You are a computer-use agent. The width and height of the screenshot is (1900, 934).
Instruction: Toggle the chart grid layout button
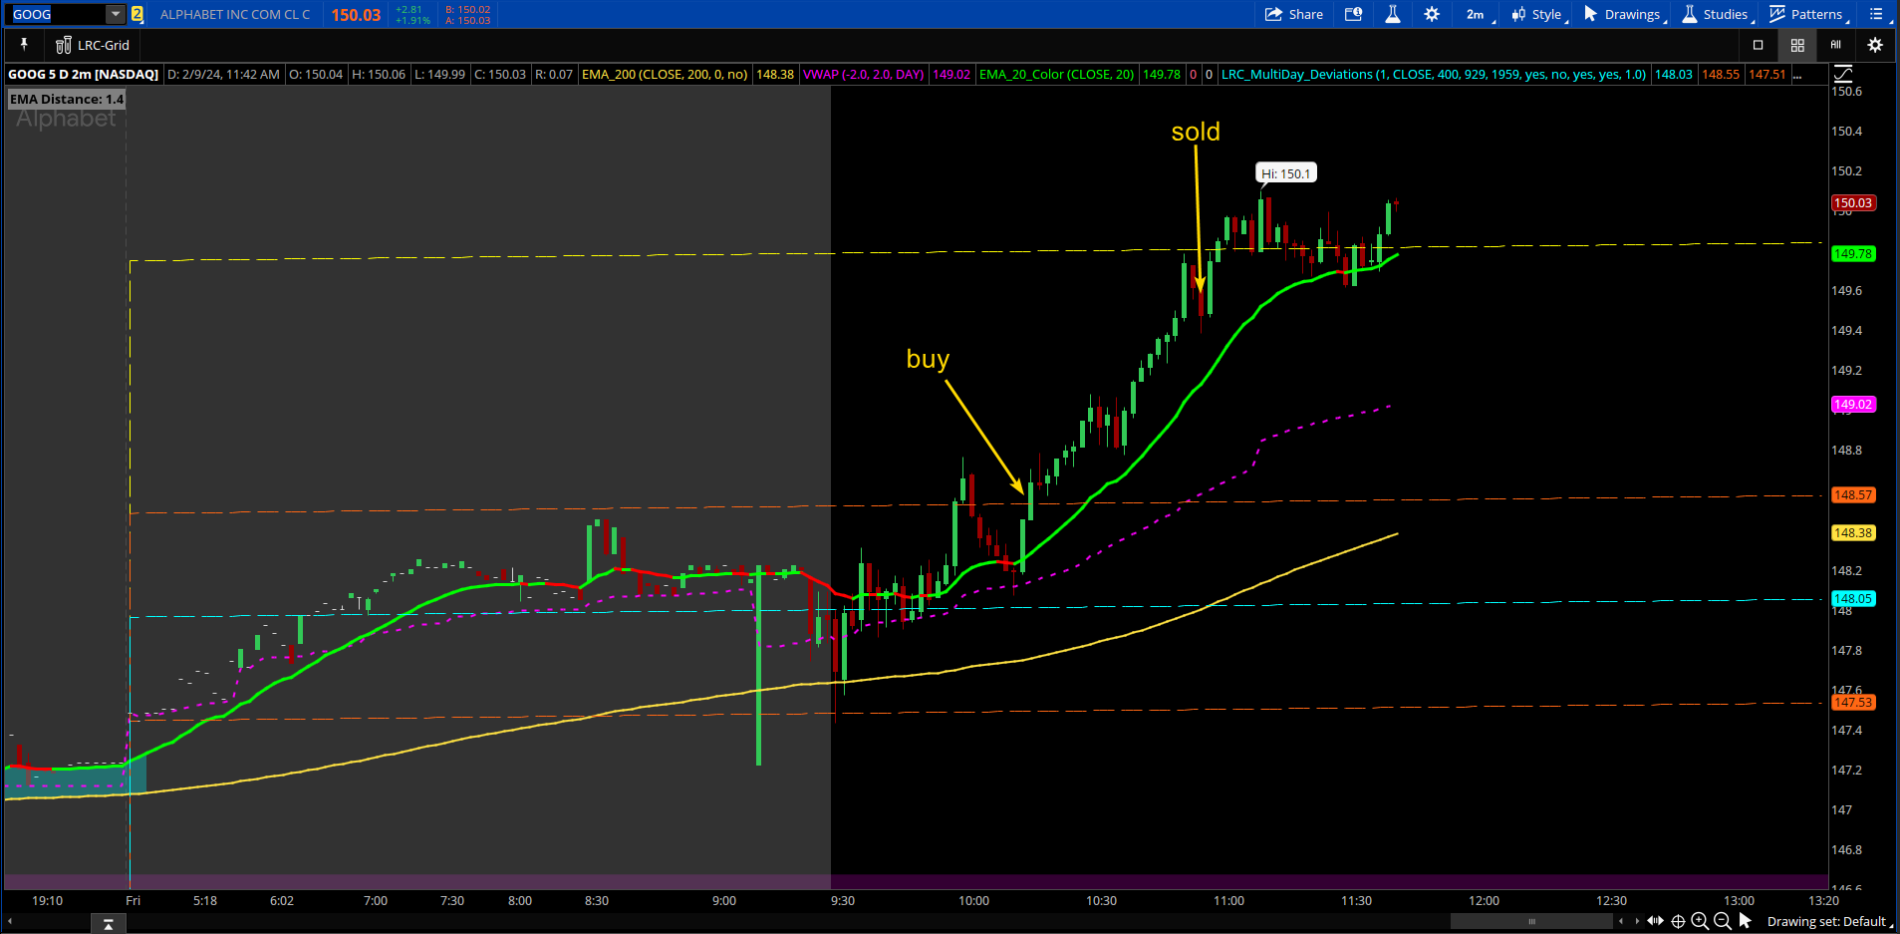pos(1797,45)
